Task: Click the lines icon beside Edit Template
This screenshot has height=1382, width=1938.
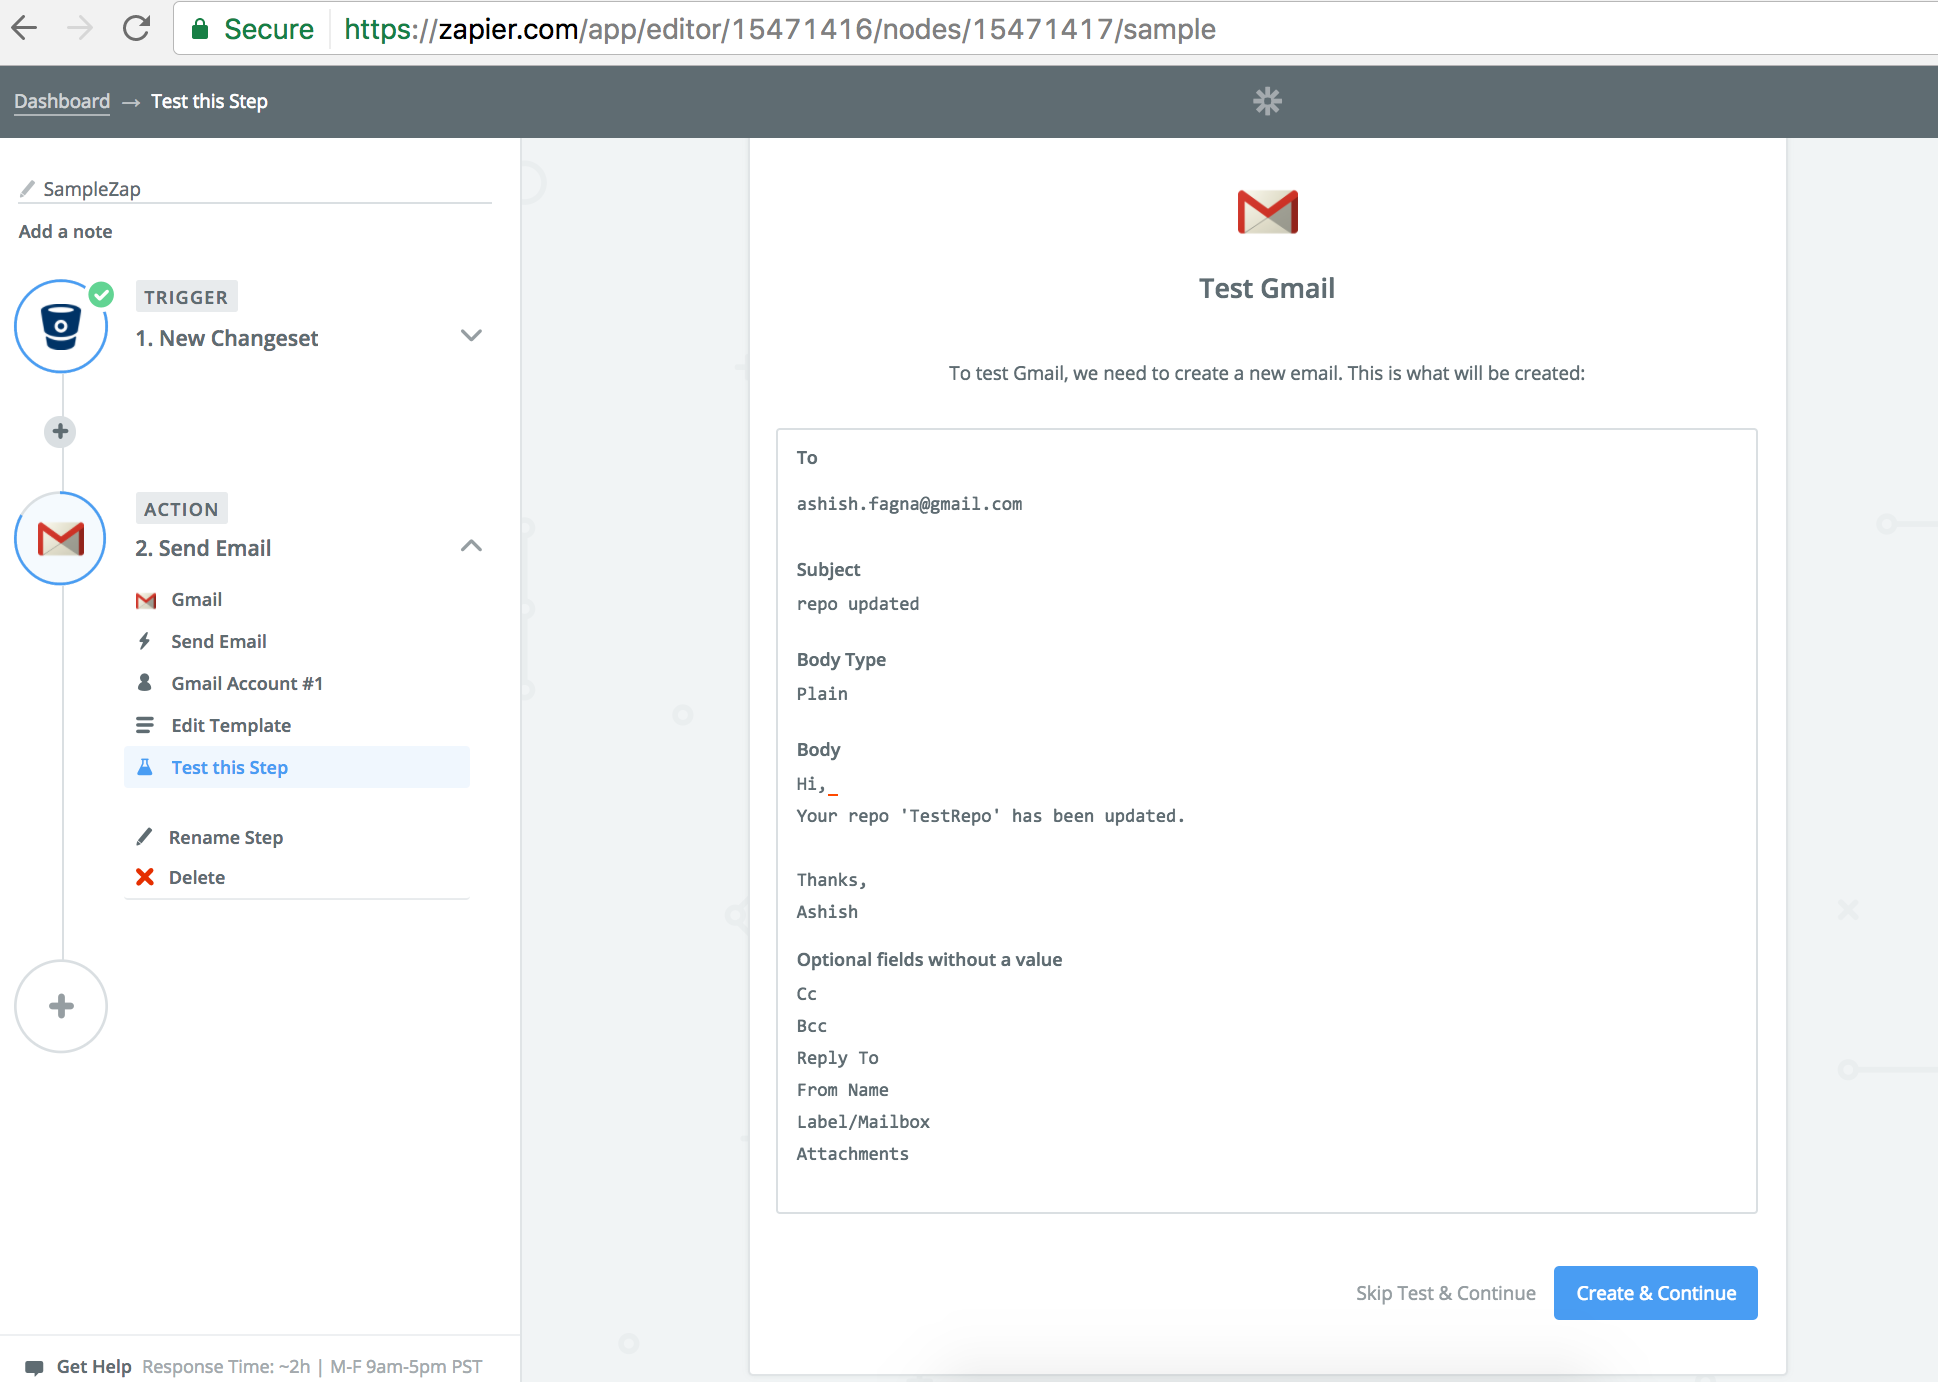Action: (x=145, y=725)
